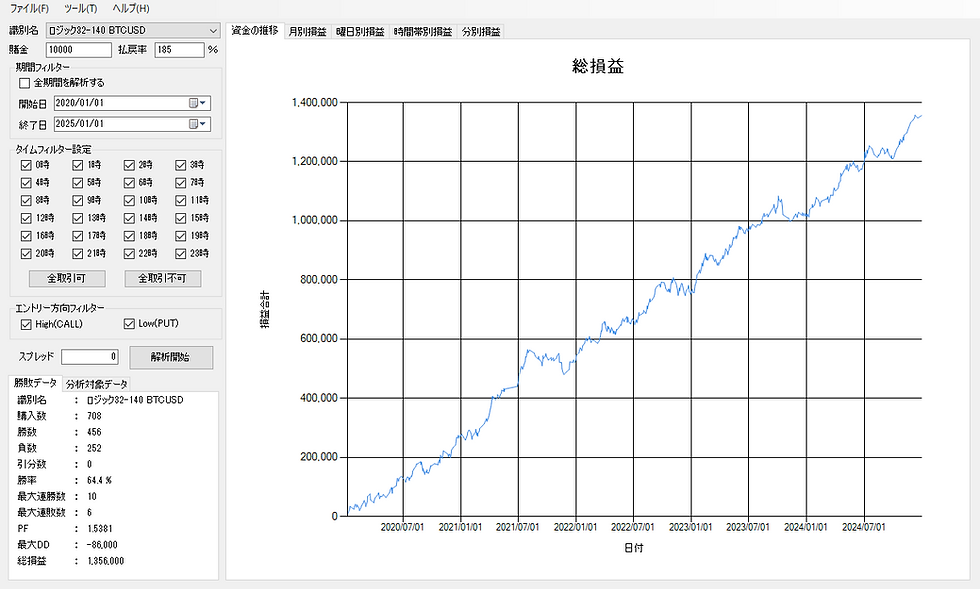Screen dimensions: 980x589
Task: Enable the 全期間を解析する checkbox
Action: tap(23, 83)
